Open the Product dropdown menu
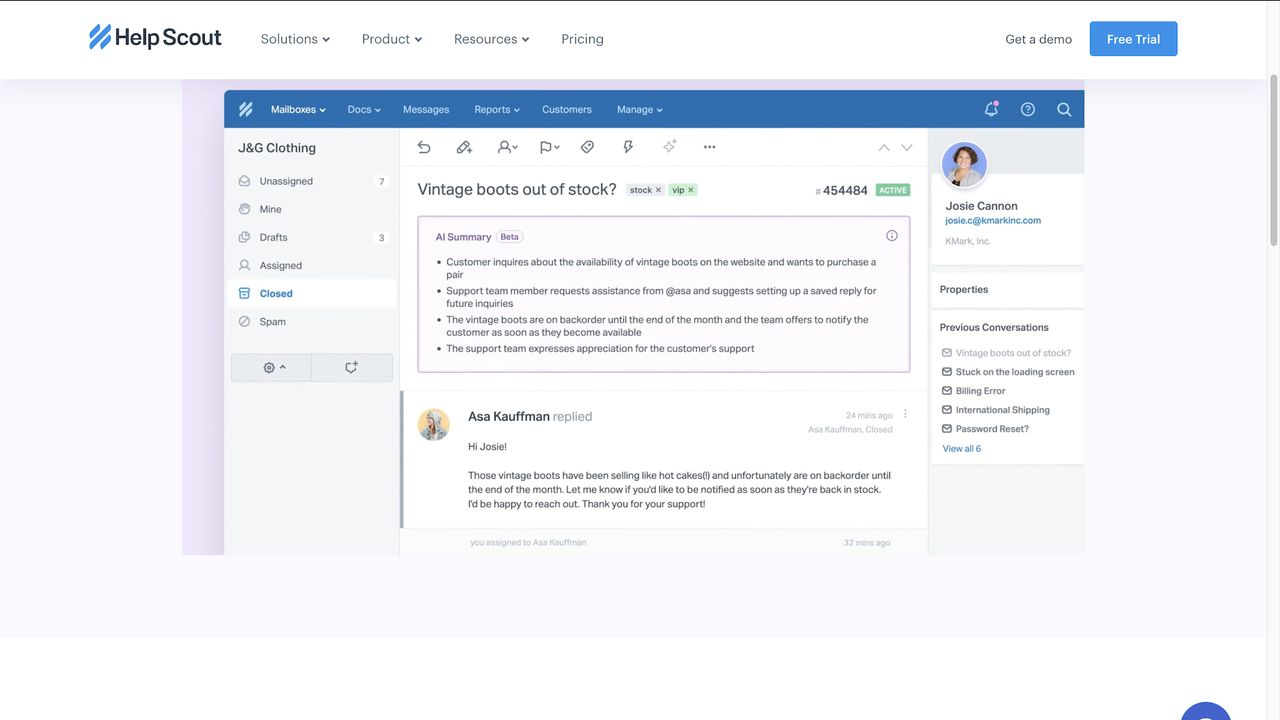This screenshot has width=1280, height=720. 392,39
